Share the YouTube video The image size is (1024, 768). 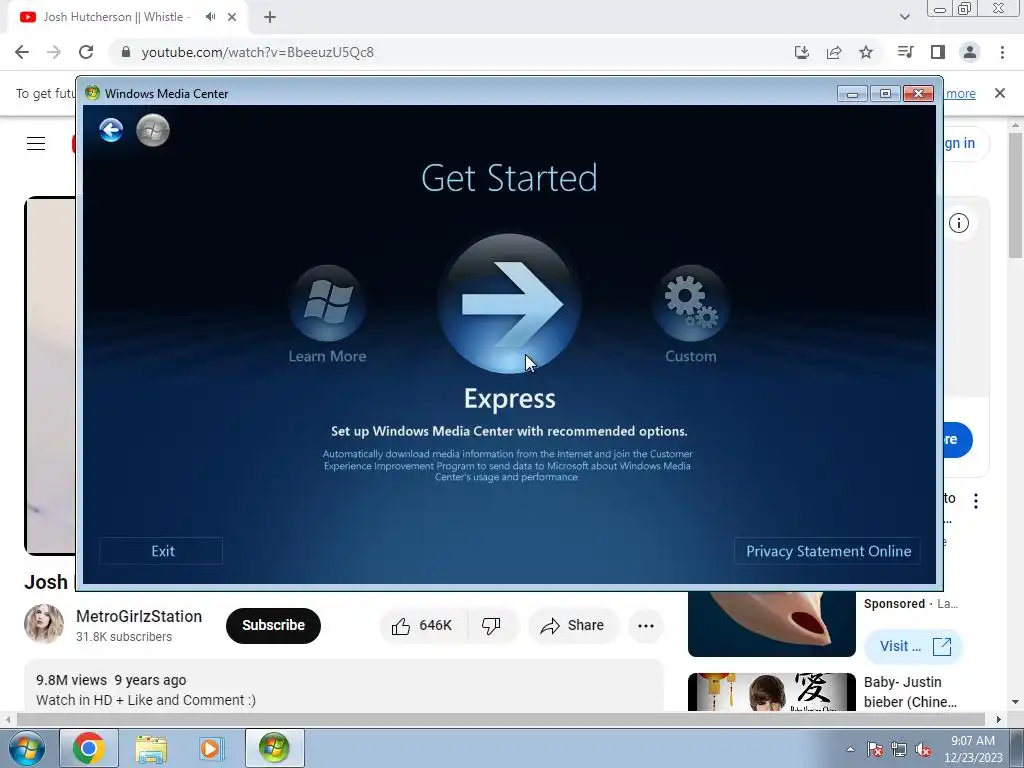(572, 626)
